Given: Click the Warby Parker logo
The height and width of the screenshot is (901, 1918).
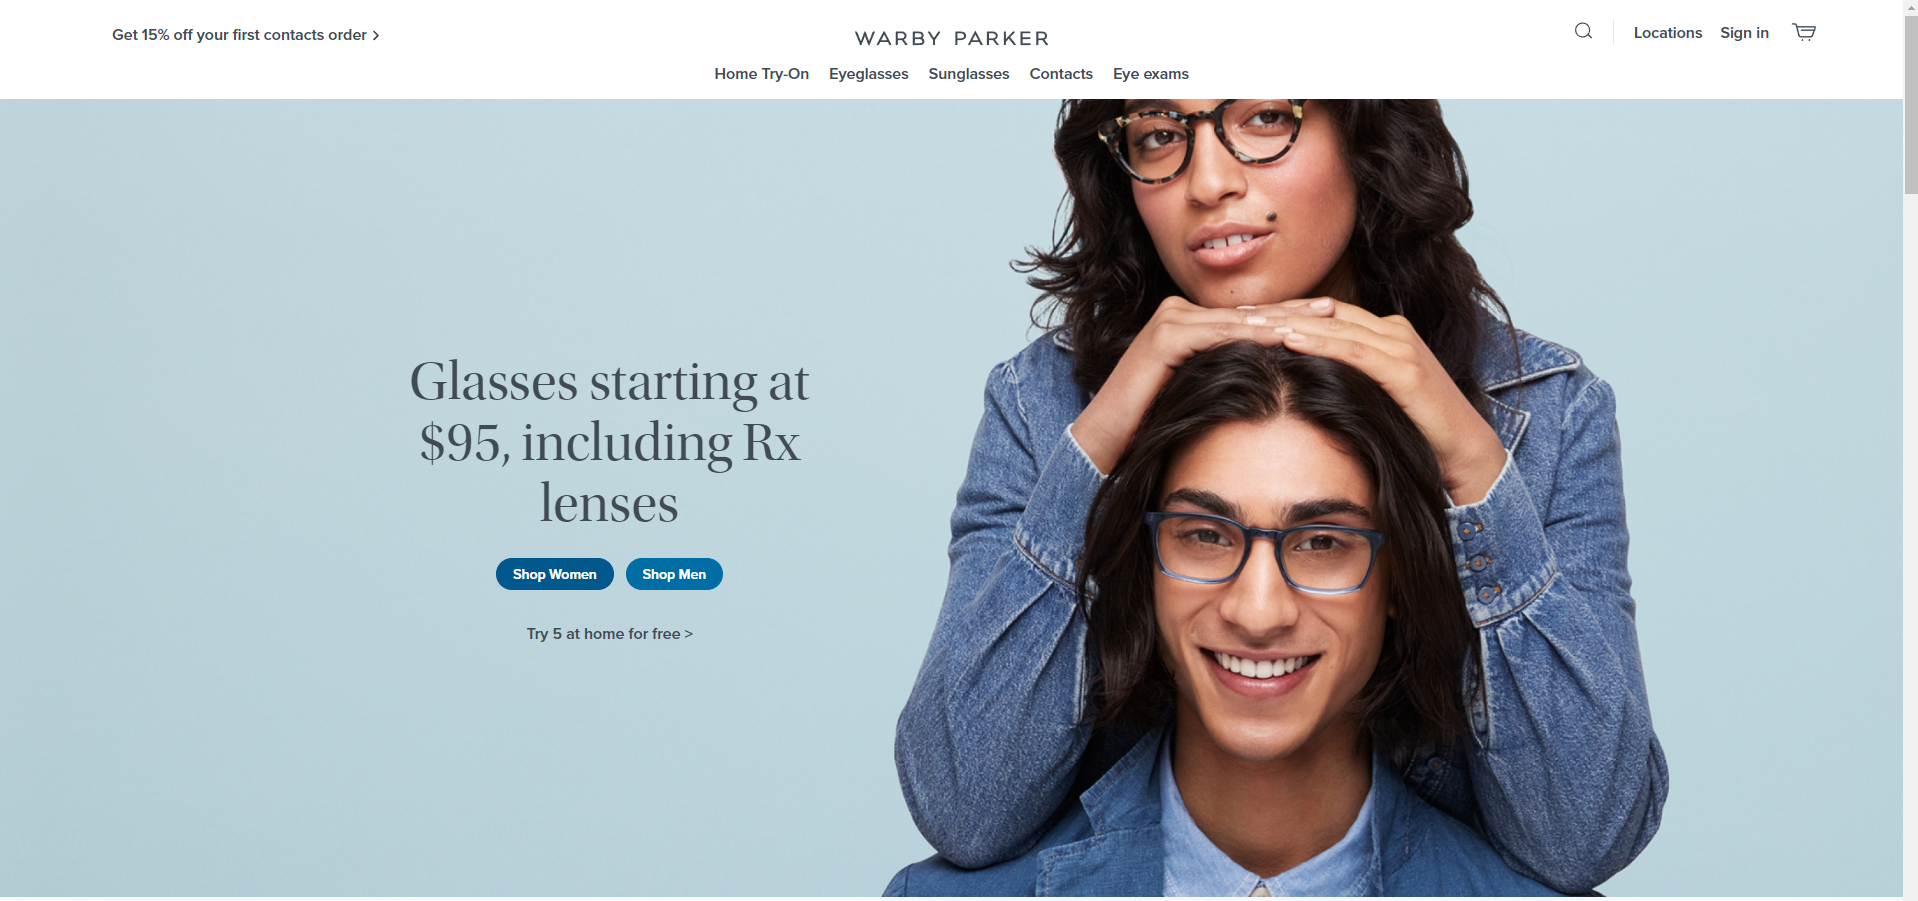Looking at the screenshot, I should (952, 38).
